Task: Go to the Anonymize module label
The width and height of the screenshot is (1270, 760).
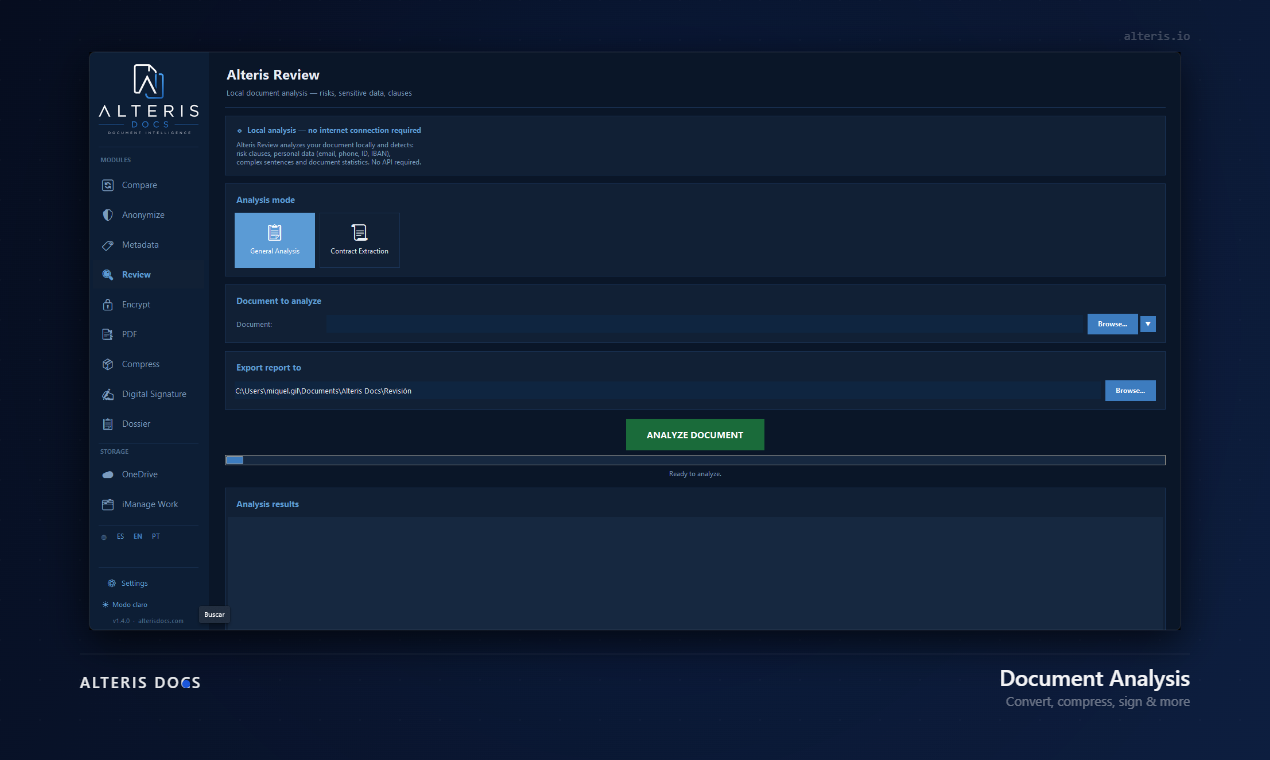Action: 143,215
